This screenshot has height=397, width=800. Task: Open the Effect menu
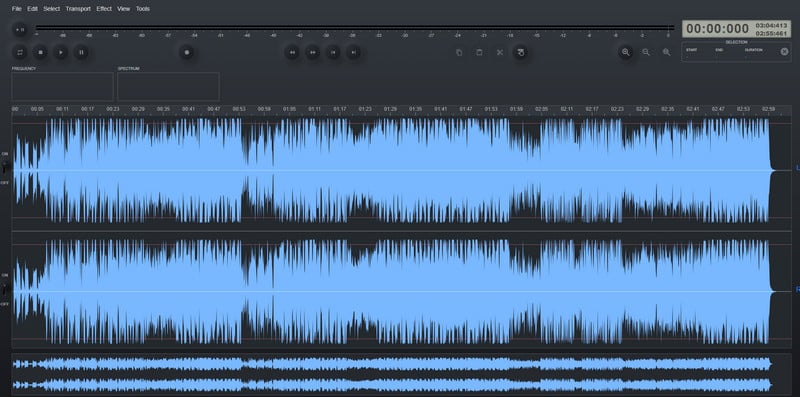point(104,9)
